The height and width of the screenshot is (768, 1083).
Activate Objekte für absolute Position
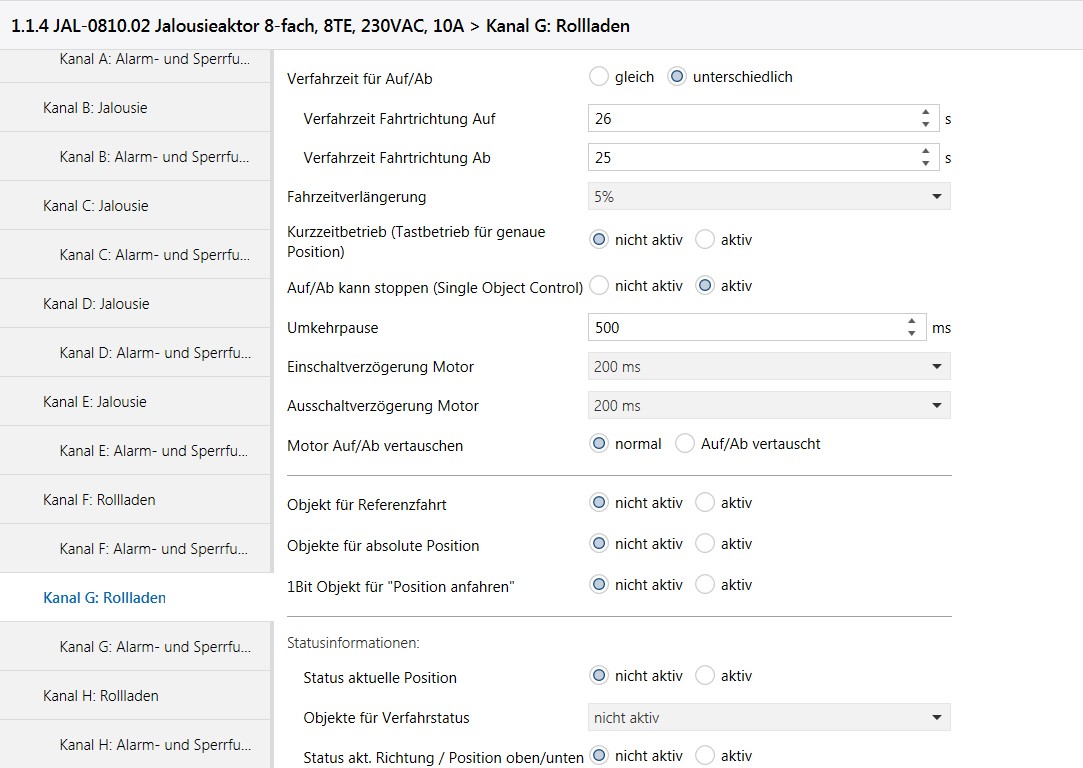coord(705,544)
